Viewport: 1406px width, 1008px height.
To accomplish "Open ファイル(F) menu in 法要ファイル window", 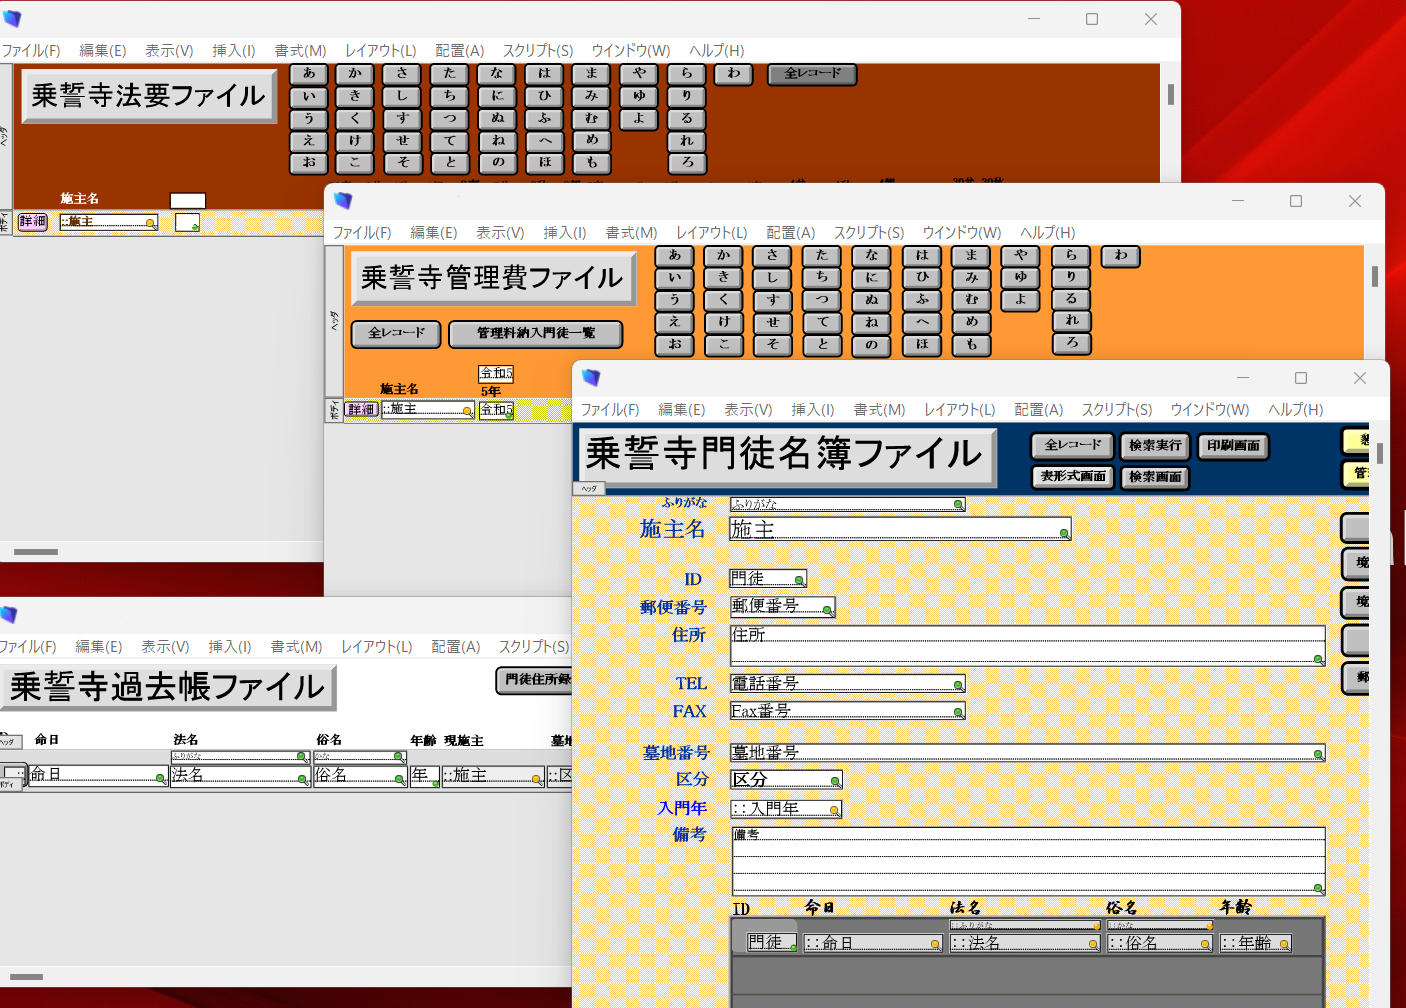I will pyautogui.click(x=30, y=50).
